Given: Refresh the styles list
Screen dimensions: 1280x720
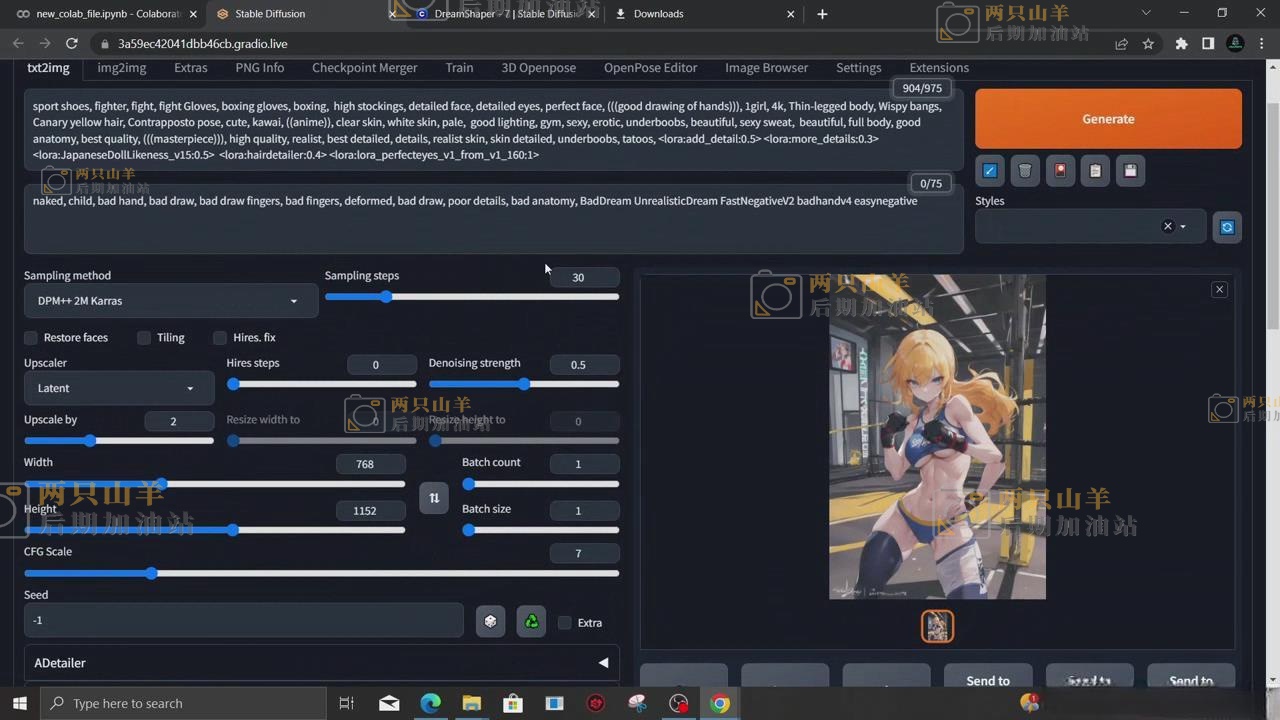Looking at the screenshot, I should point(1227,227).
